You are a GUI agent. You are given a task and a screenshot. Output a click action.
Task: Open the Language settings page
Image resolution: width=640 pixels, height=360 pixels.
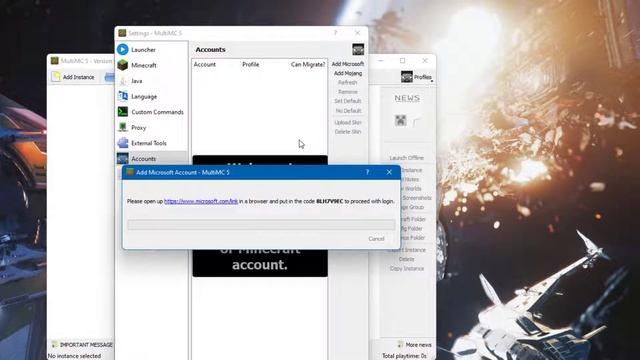(151, 96)
